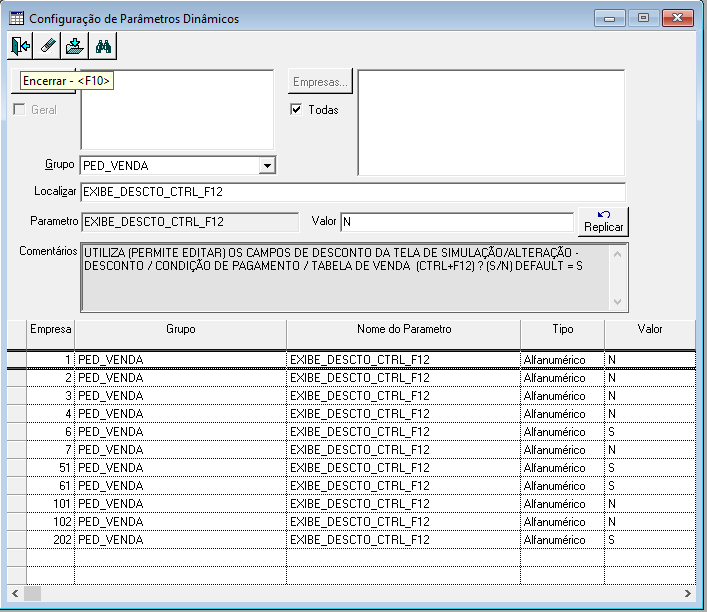Click the Valor input field
707x612 pixels.
(x=457, y=222)
